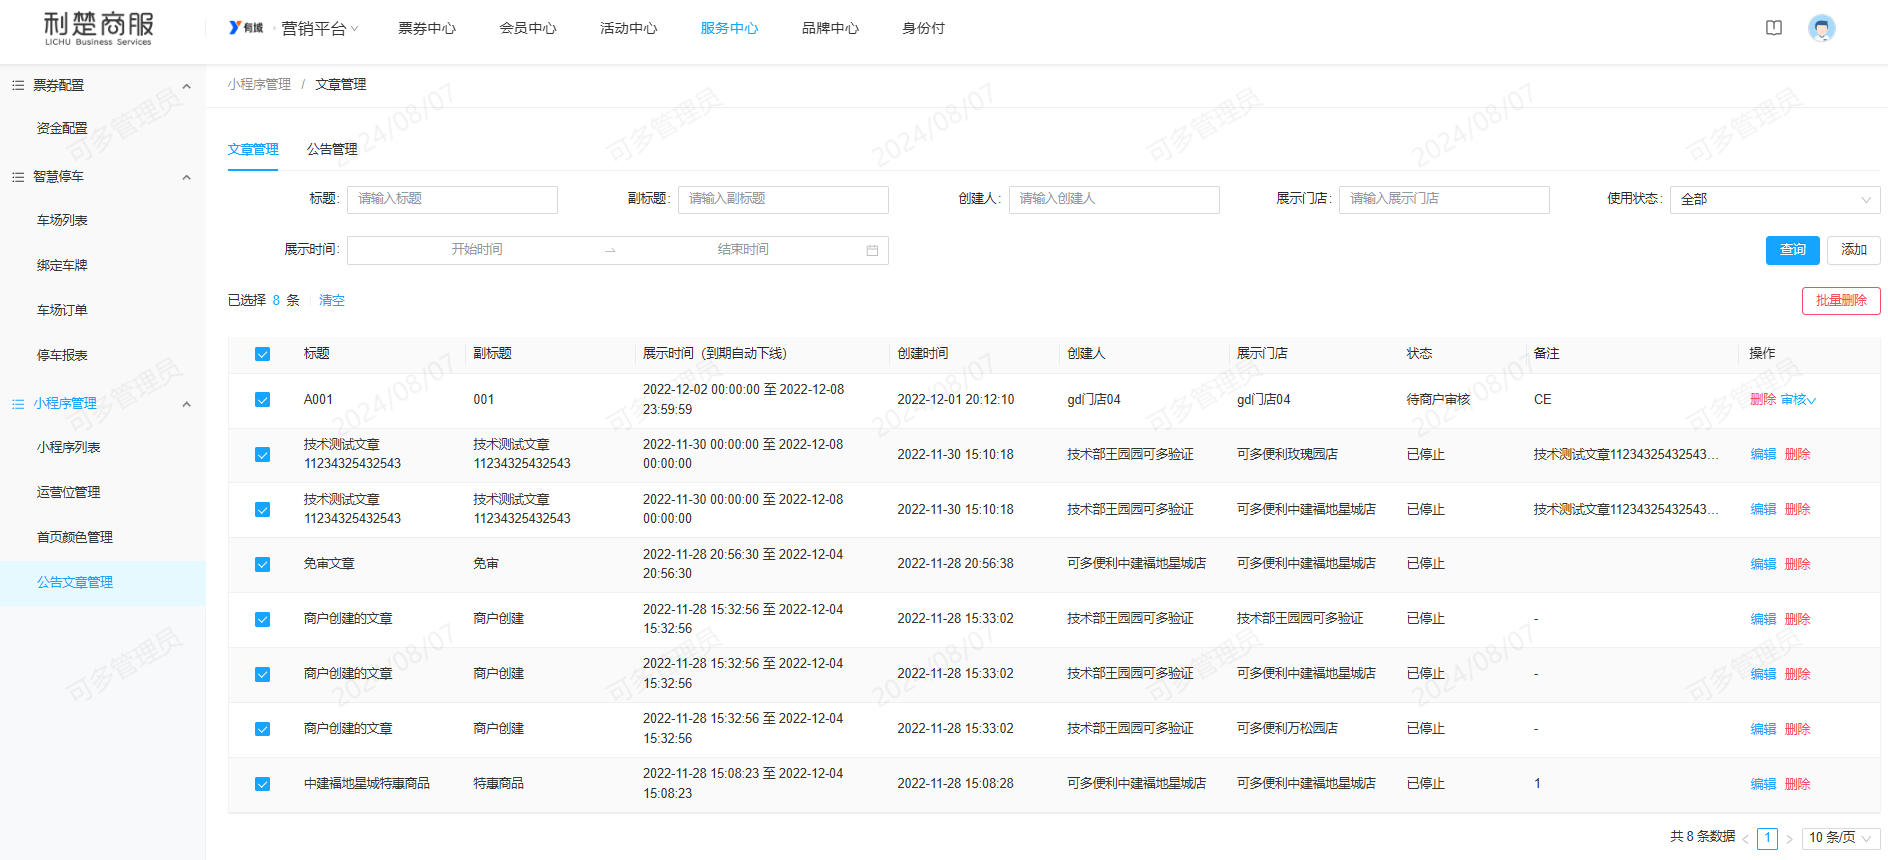Image resolution: width=1888 pixels, height=860 pixels.
Task: Open the calendar icon in date range
Action: pyautogui.click(x=872, y=250)
